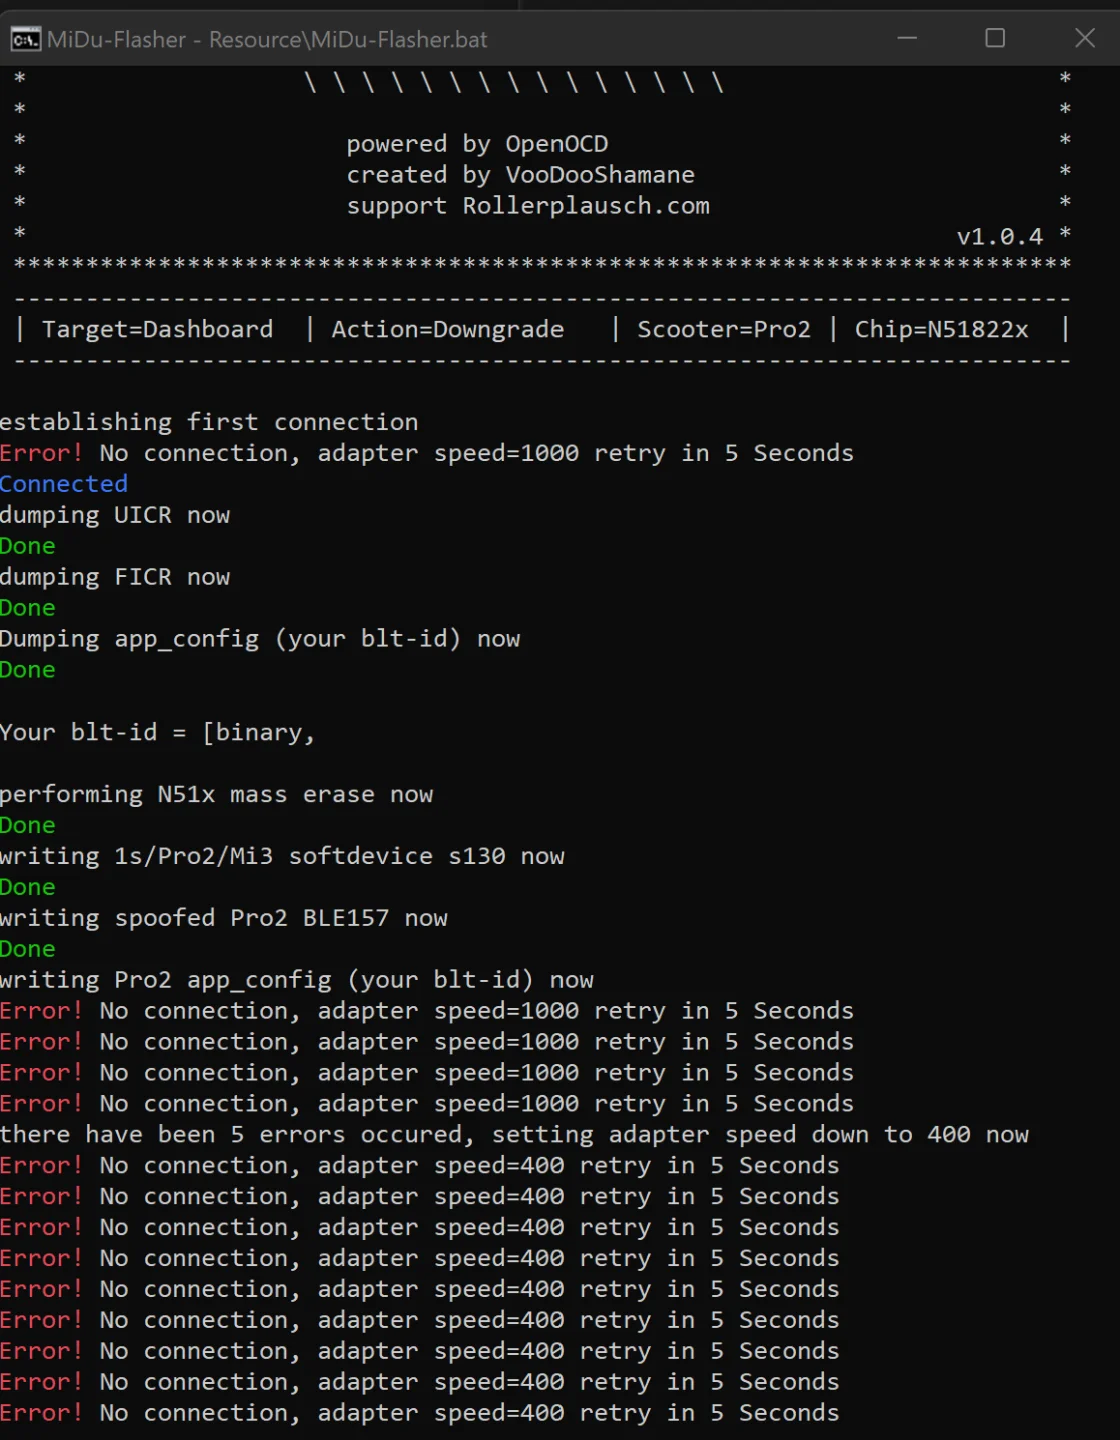Click the v1.0.4 version label

point(999,237)
